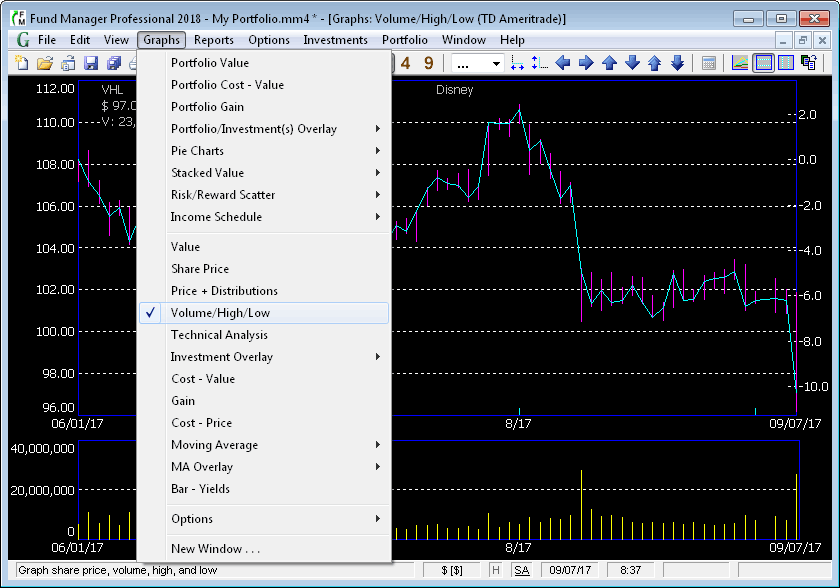Screen dimensions: 840x588
Task: Click the '9' toolbar button
Action: point(429,63)
